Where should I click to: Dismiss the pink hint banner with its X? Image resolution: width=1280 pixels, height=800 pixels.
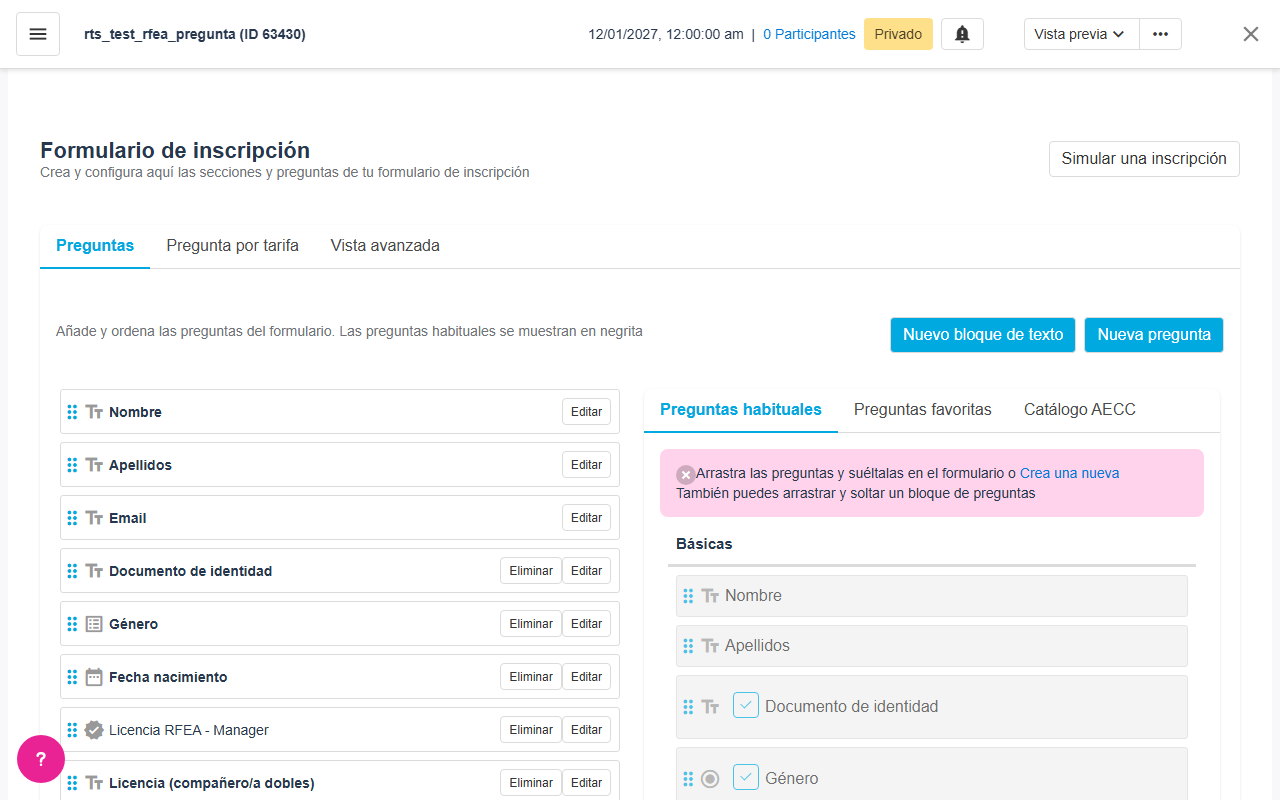[x=685, y=474]
